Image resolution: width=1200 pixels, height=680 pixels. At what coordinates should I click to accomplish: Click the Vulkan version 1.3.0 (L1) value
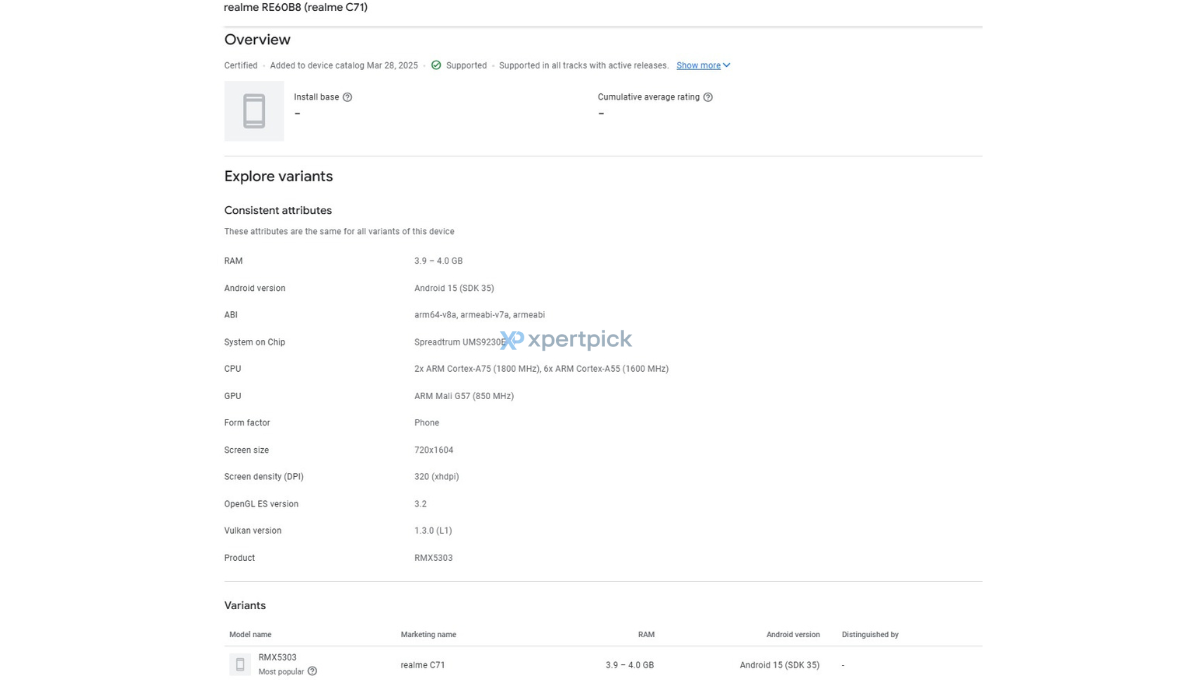[x=433, y=531]
